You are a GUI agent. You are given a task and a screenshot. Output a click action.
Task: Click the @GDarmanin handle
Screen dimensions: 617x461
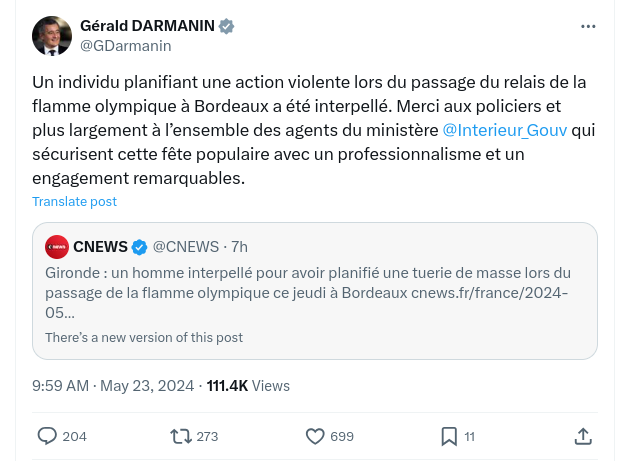pyautogui.click(x=125, y=46)
